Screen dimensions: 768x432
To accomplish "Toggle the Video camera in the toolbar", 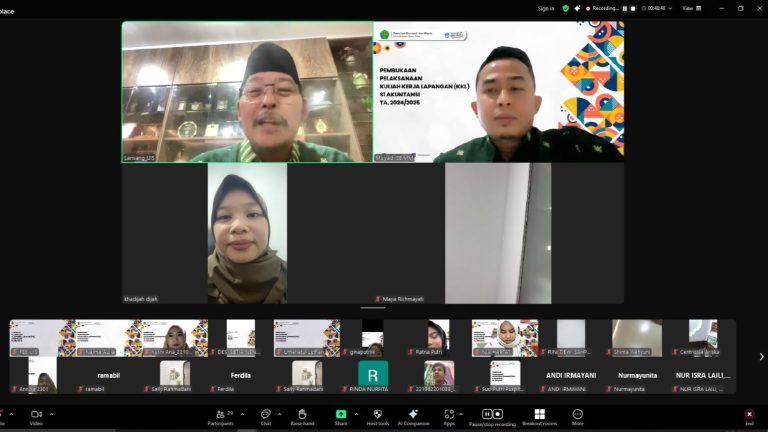I will pyautogui.click(x=36, y=417).
